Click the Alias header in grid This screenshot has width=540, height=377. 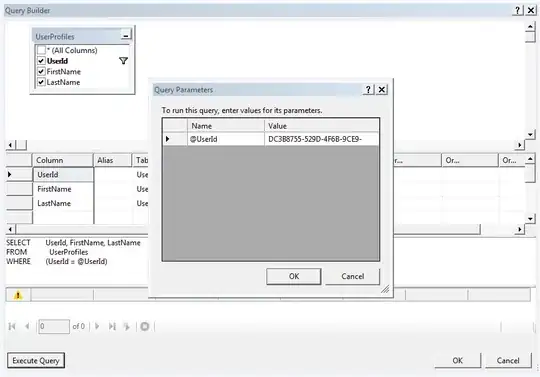pyautogui.click(x=113, y=160)
